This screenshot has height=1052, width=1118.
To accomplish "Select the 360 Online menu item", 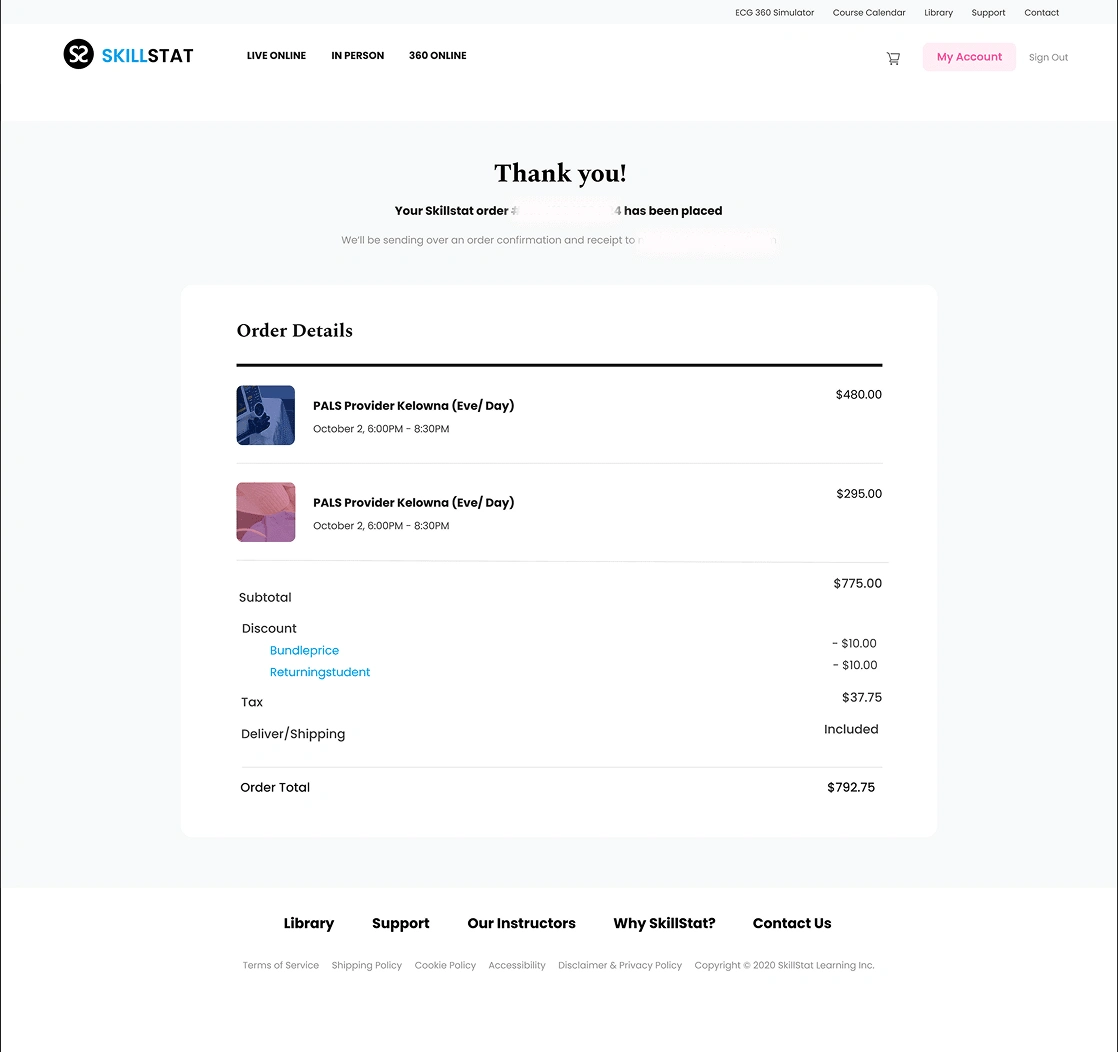I will pyautogui.click(x=438, y=56).
